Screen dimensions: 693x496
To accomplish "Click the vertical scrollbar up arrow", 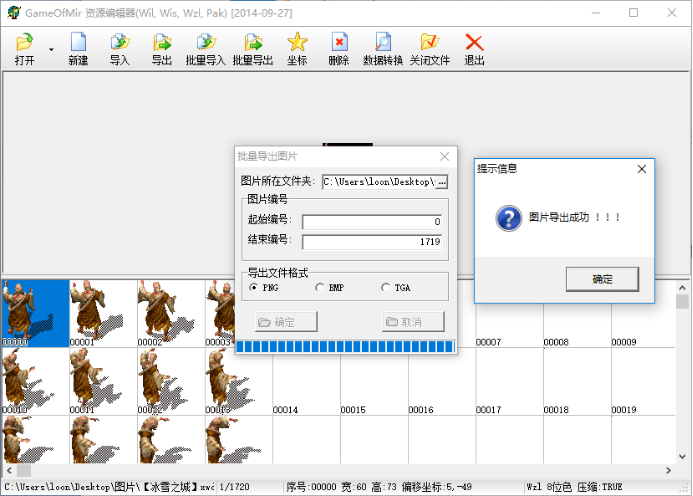I will point(682,287).
